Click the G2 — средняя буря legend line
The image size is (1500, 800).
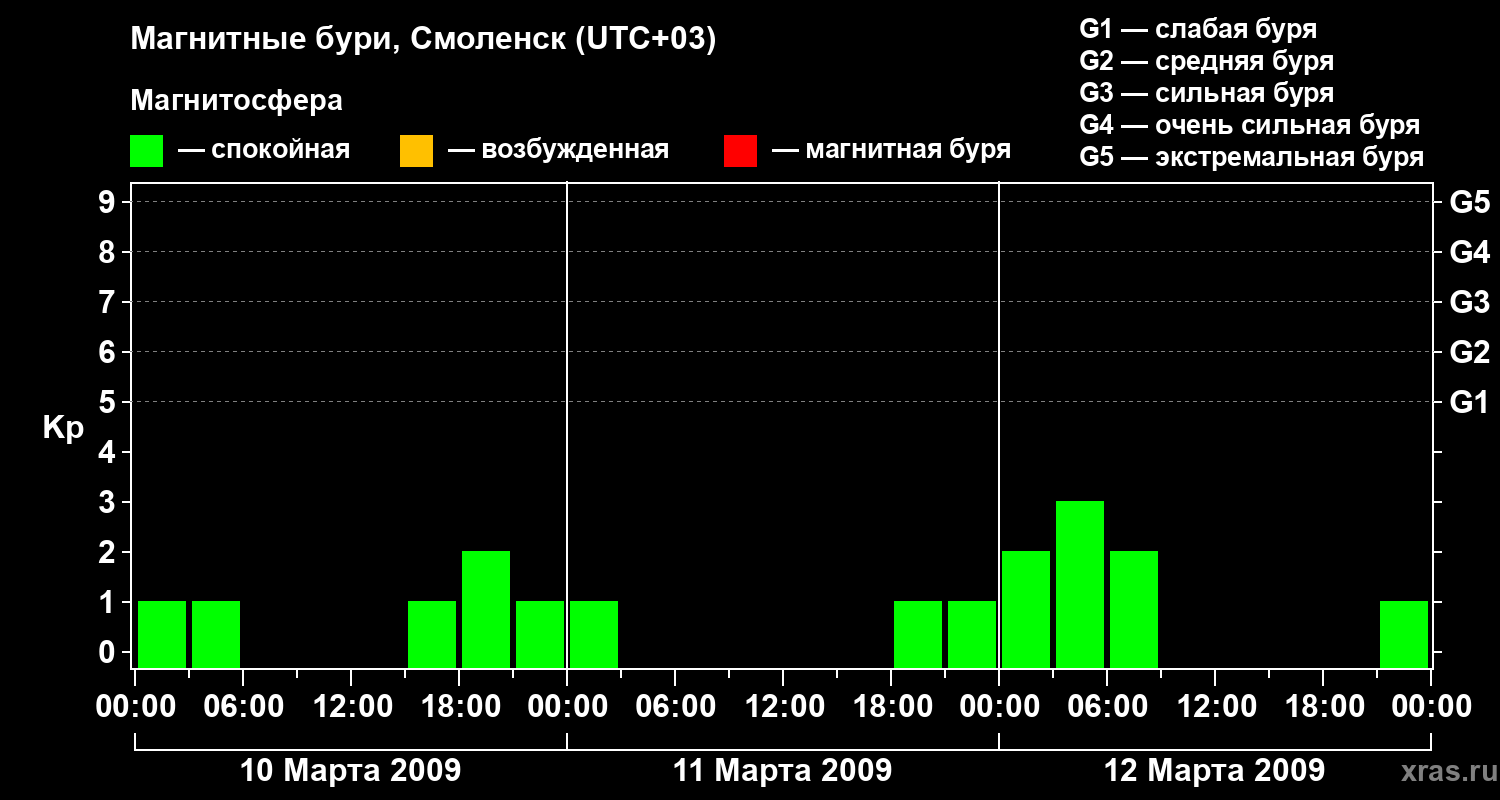click(1207, 61)
